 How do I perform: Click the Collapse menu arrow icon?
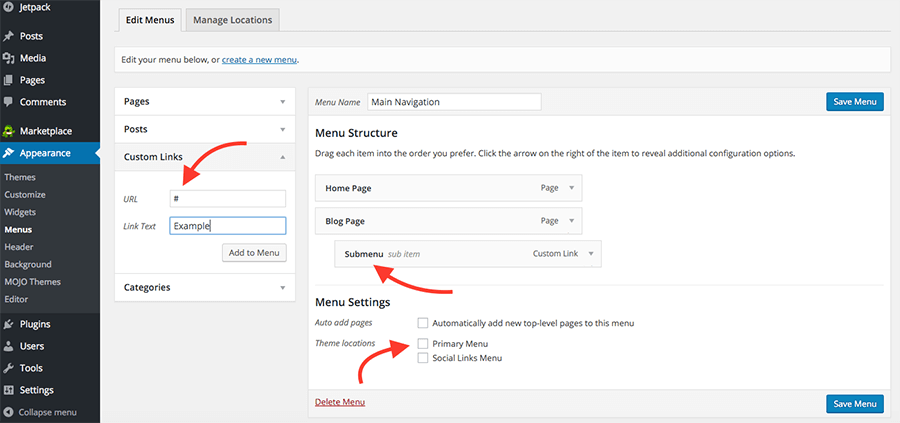(8, 412)
